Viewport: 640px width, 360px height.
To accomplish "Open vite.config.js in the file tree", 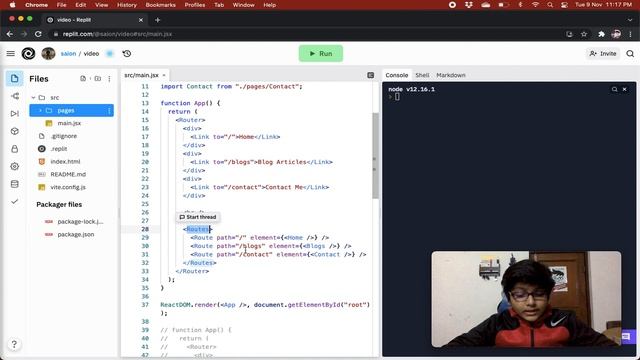I will [68, 187].
